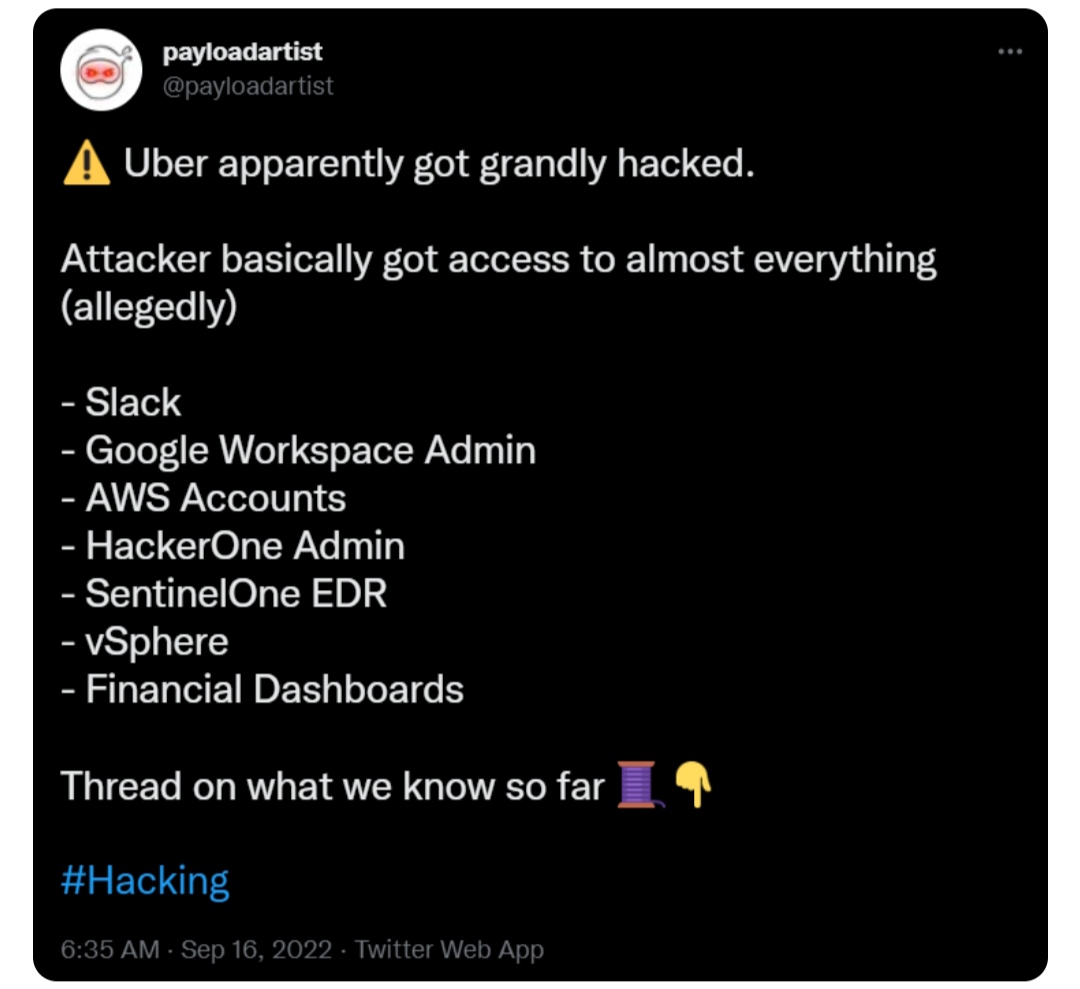Viewport: 1080px width, 989px height.
Task: Click the 'Google Workspace Admin' line
Action: pos(298,451)
